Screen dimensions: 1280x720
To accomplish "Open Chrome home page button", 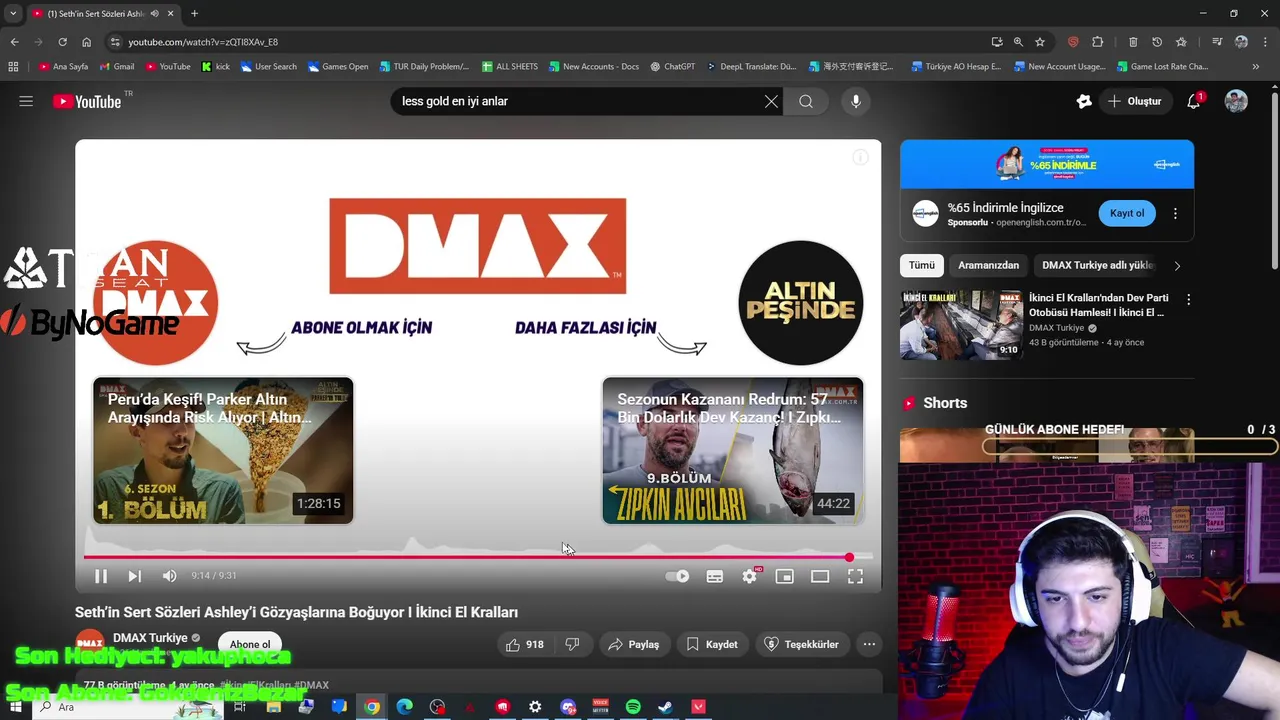I will pos(86,42).
